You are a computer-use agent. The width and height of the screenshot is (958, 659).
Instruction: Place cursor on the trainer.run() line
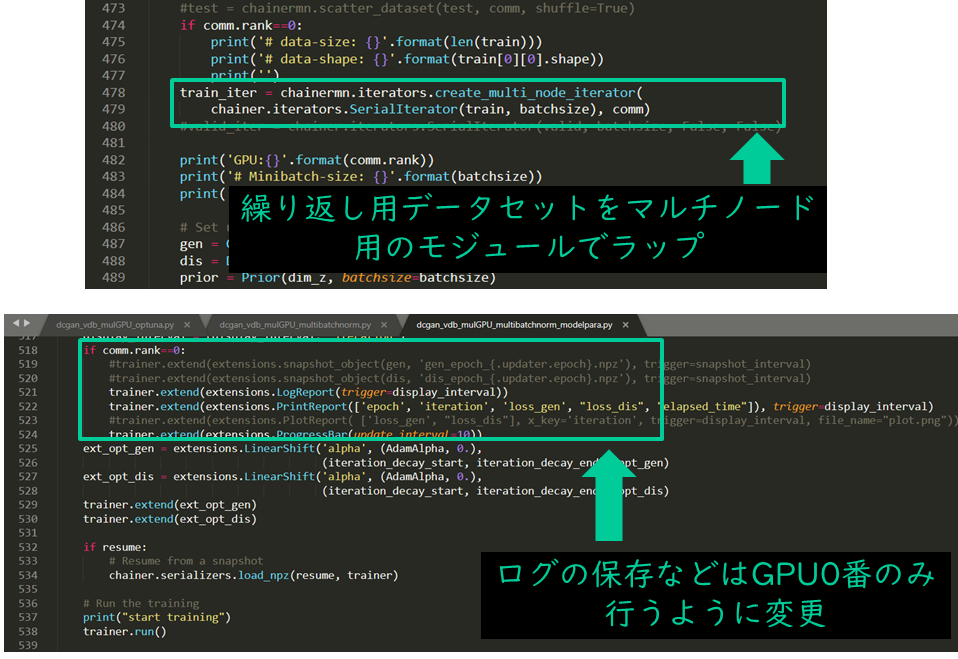click(x=125, y=632)
